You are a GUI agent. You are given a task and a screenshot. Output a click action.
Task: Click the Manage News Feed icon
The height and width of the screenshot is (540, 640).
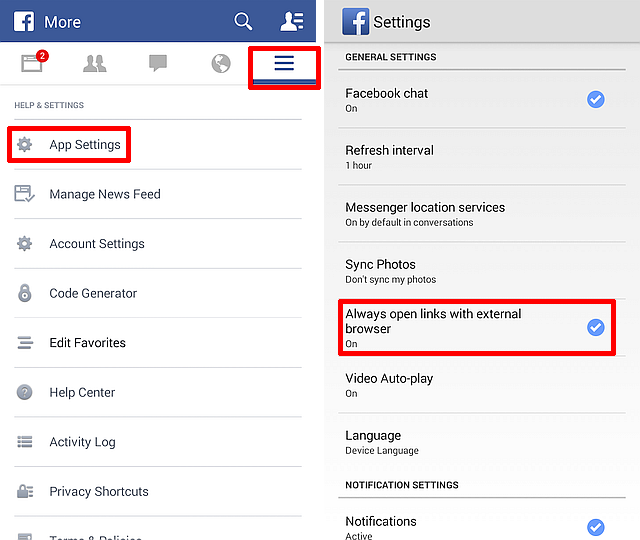(x=24, y=194)
